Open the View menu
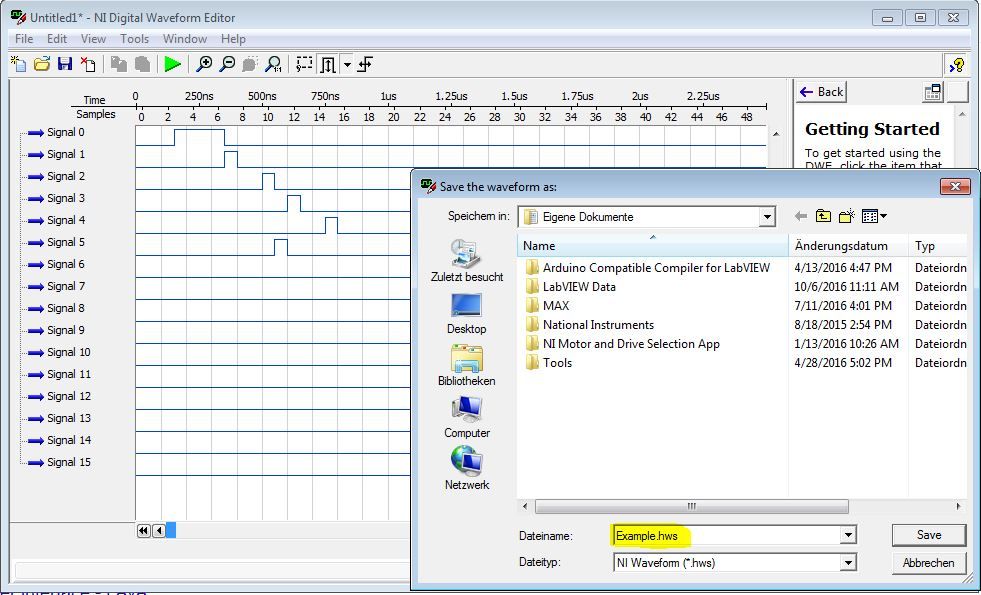Image resolution: width=981 pixels, height=595 pixels. [93, 39]
